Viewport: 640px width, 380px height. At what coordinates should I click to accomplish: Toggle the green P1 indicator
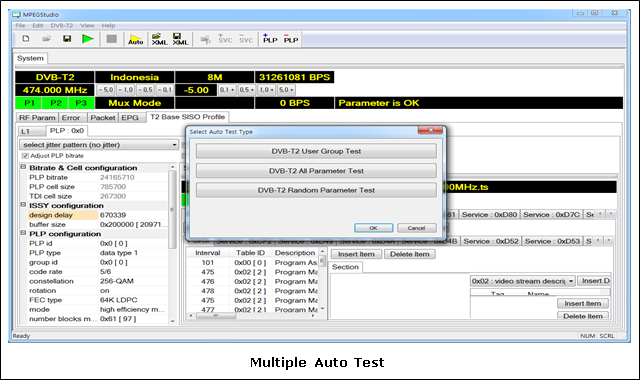coord(29,103)
